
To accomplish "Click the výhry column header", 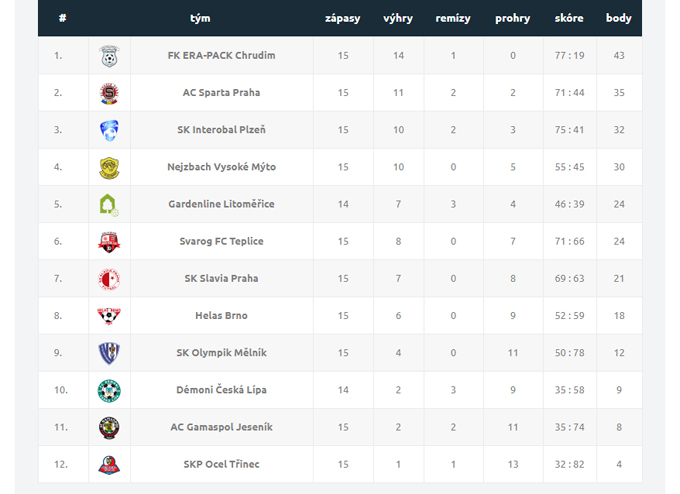I will 398,18.
